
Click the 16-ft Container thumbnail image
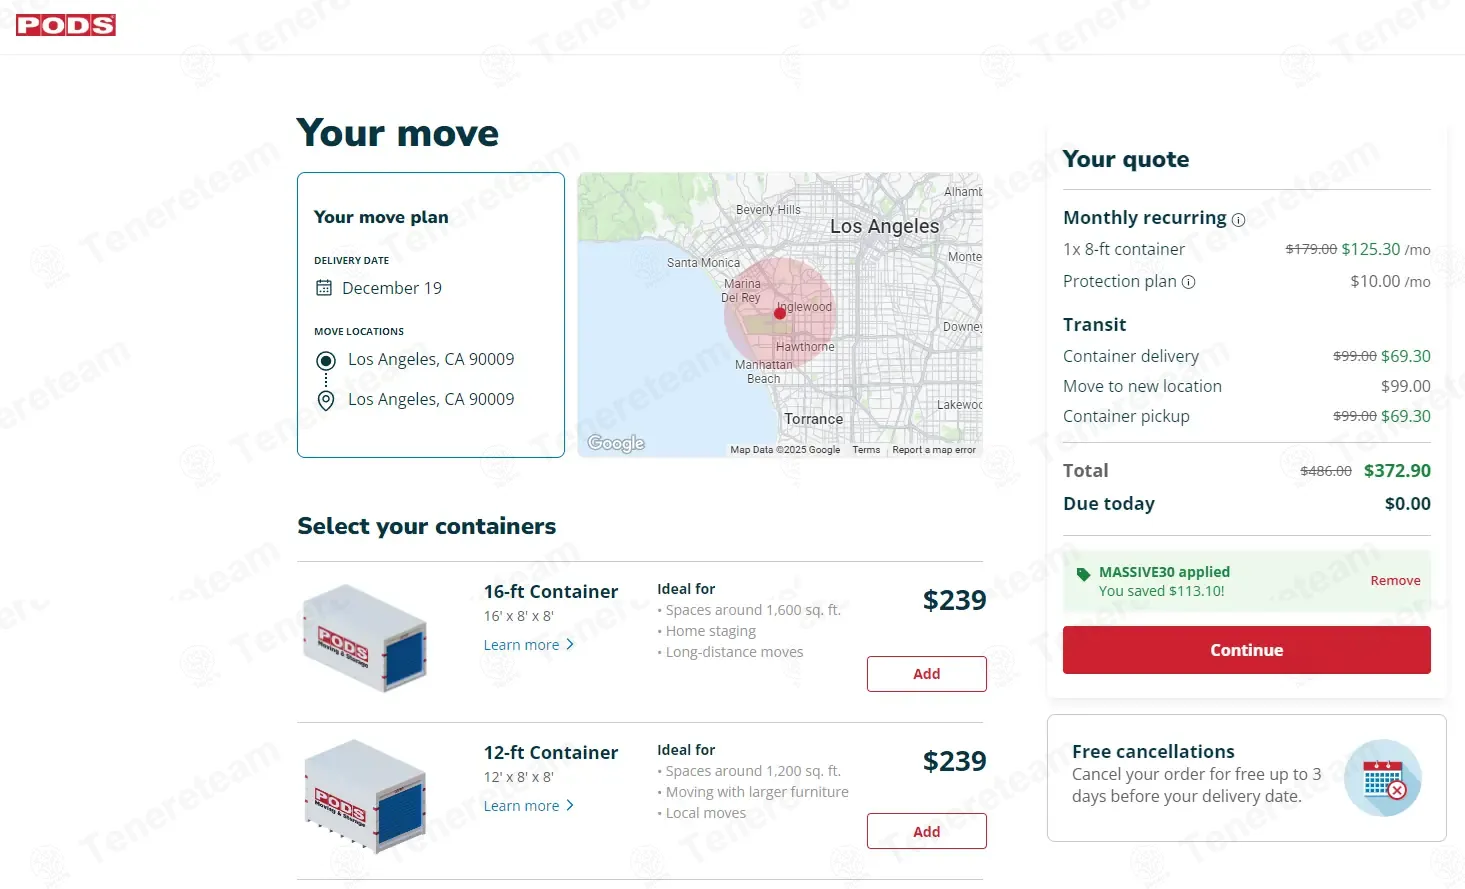point(366,638)
